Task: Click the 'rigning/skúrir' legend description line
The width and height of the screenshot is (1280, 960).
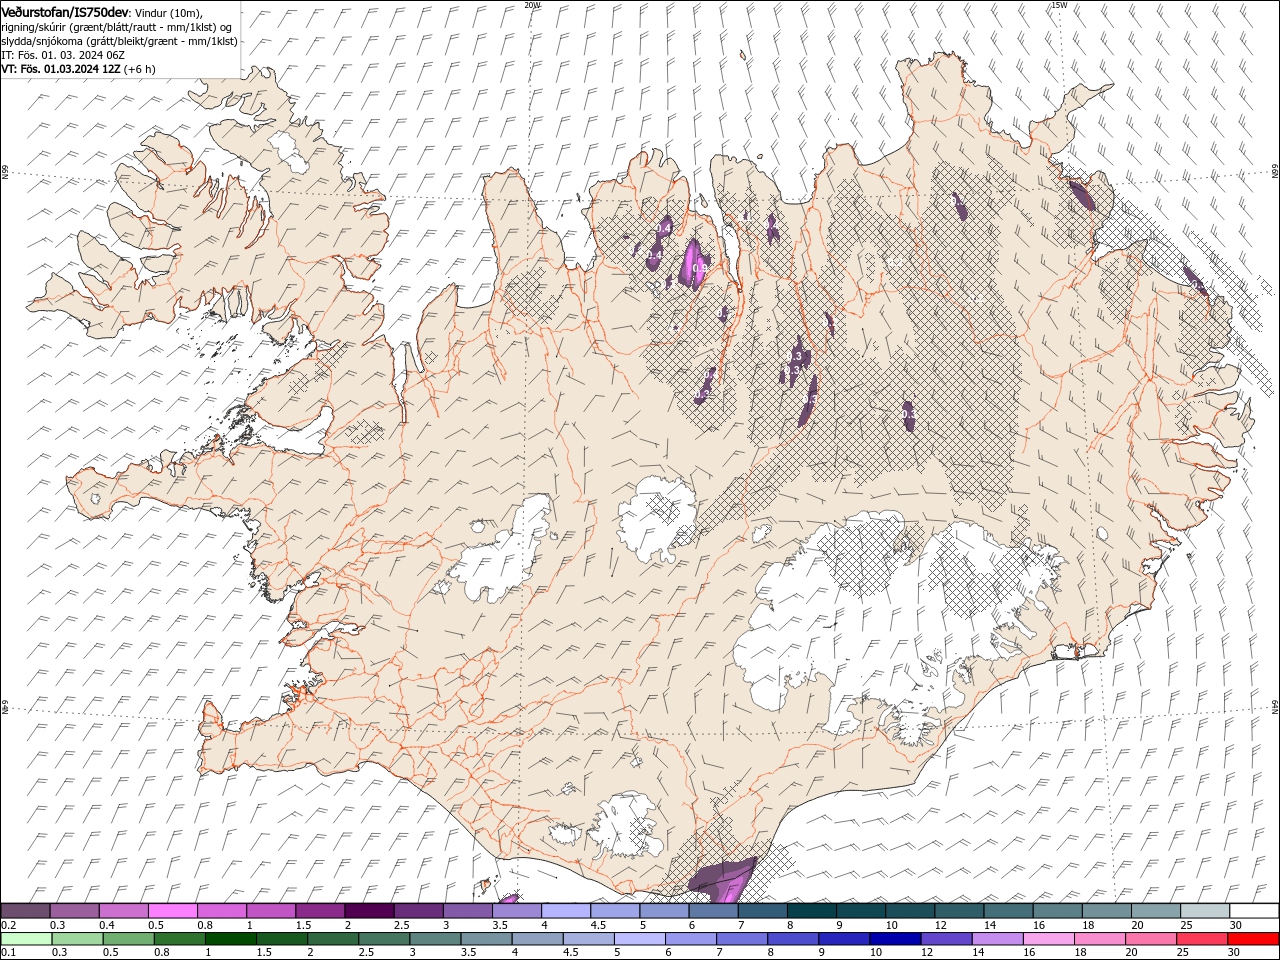Action: (x=116, y=27)
